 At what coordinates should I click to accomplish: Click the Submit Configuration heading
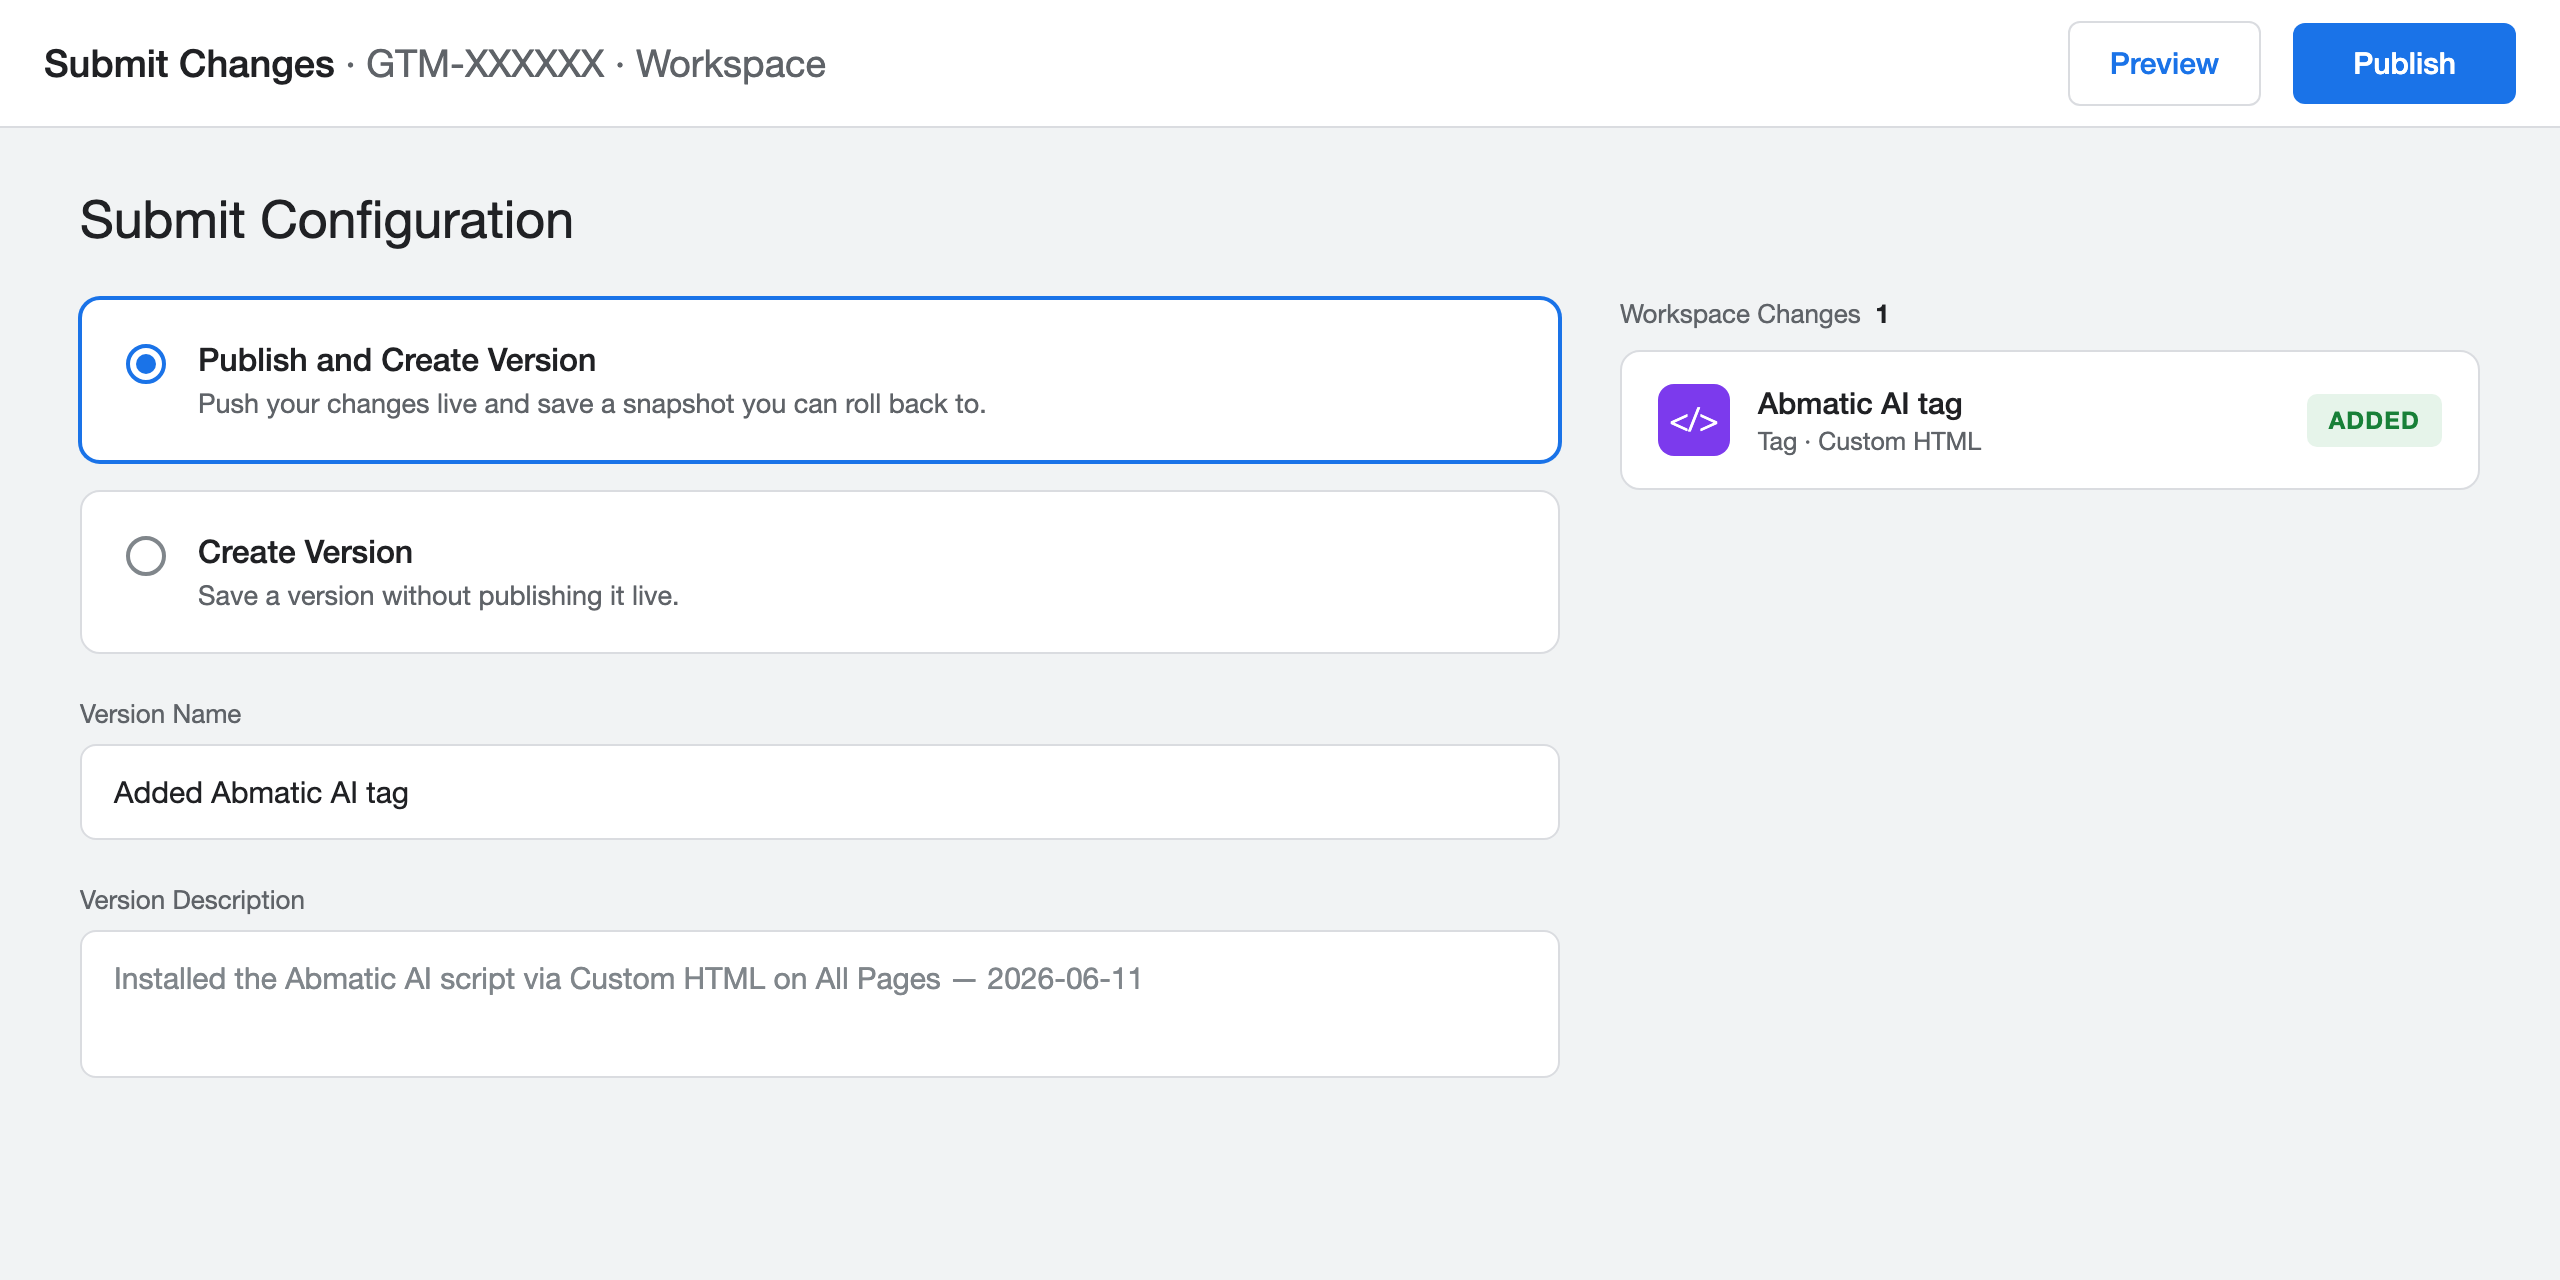pos(327,220)
